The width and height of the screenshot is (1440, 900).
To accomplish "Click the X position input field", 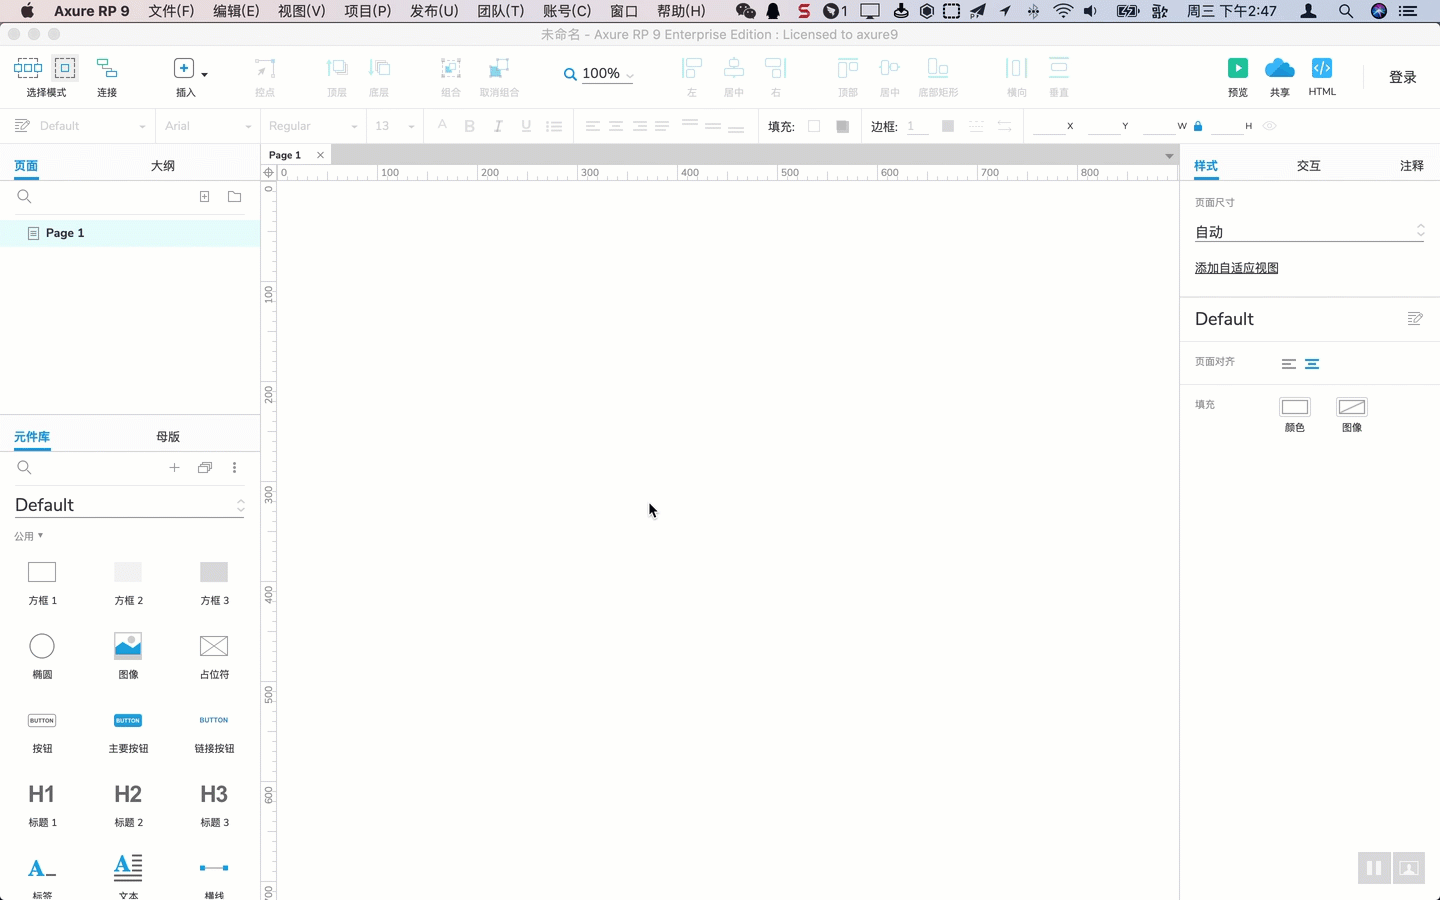I will 1048,126.
